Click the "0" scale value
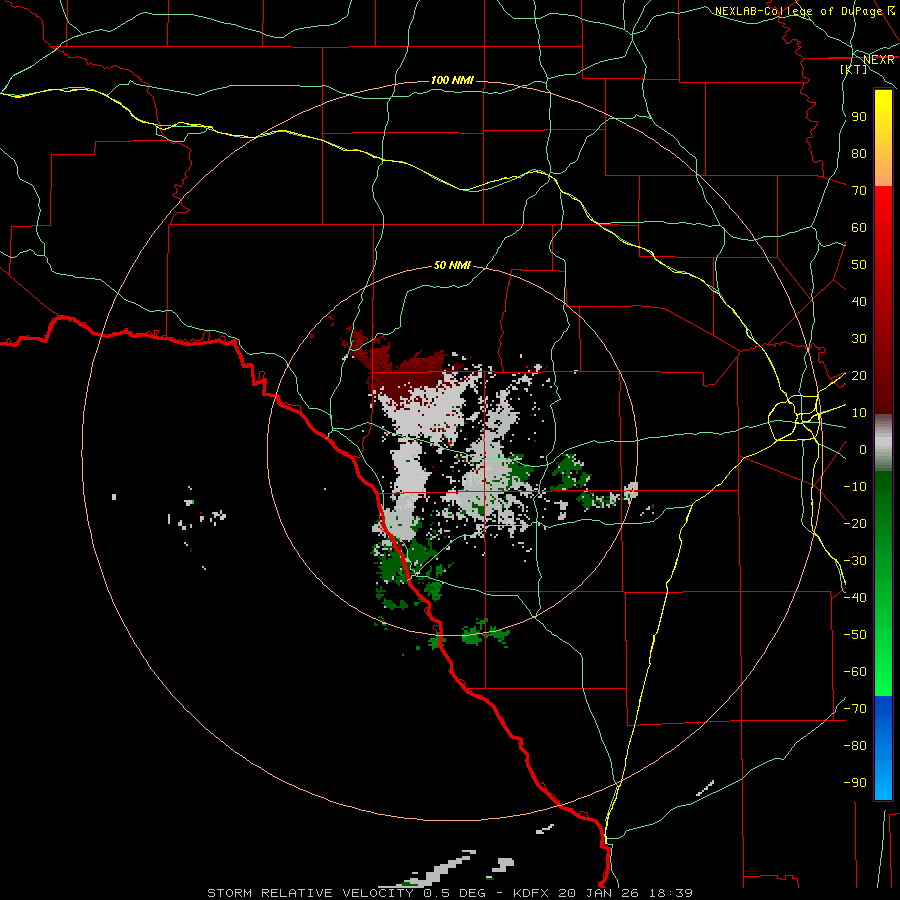 863,450
